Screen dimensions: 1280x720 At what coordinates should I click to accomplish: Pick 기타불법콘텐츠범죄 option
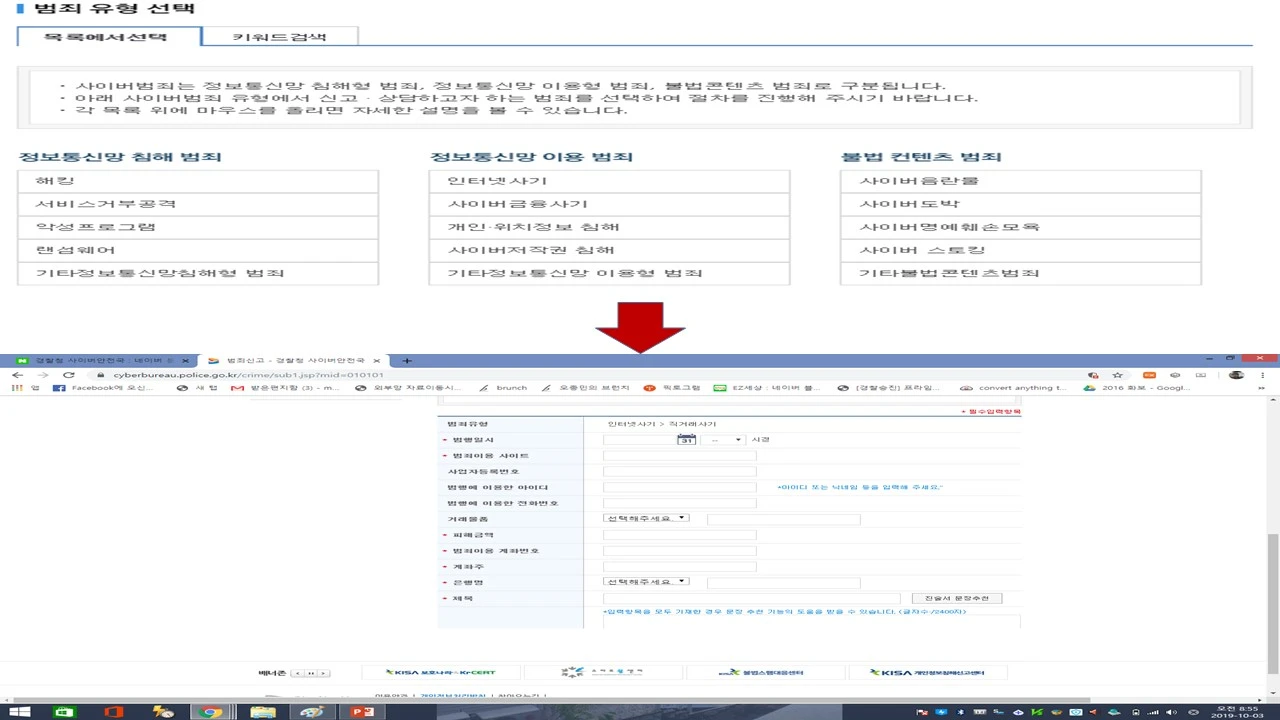(x=1021, y=273)
